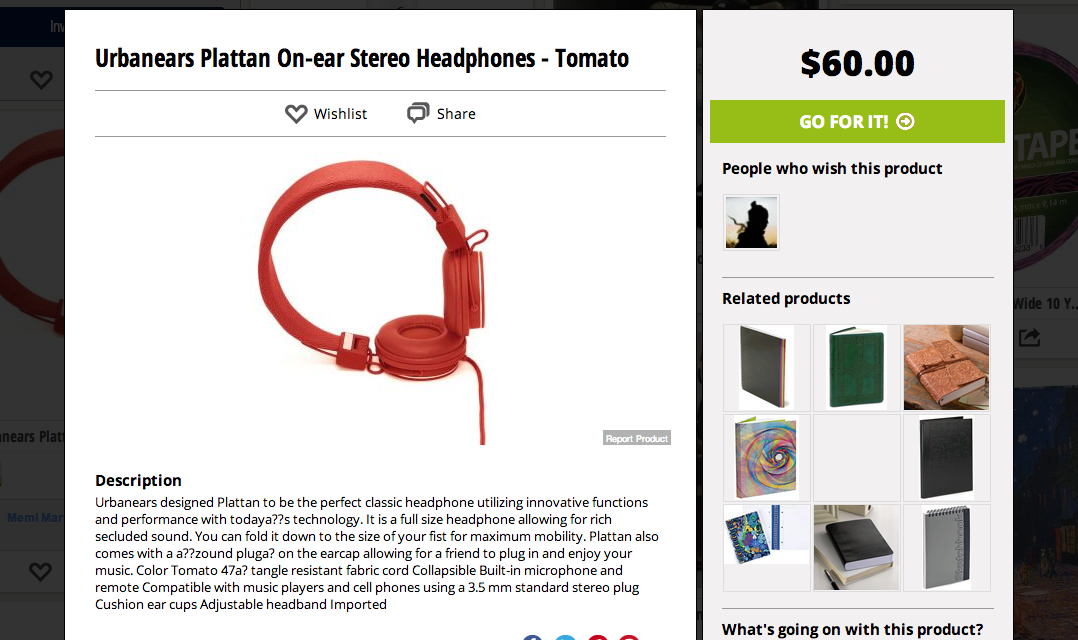
Task: Select the green embossed journal thumbnail
Action: tap(857, 368)
